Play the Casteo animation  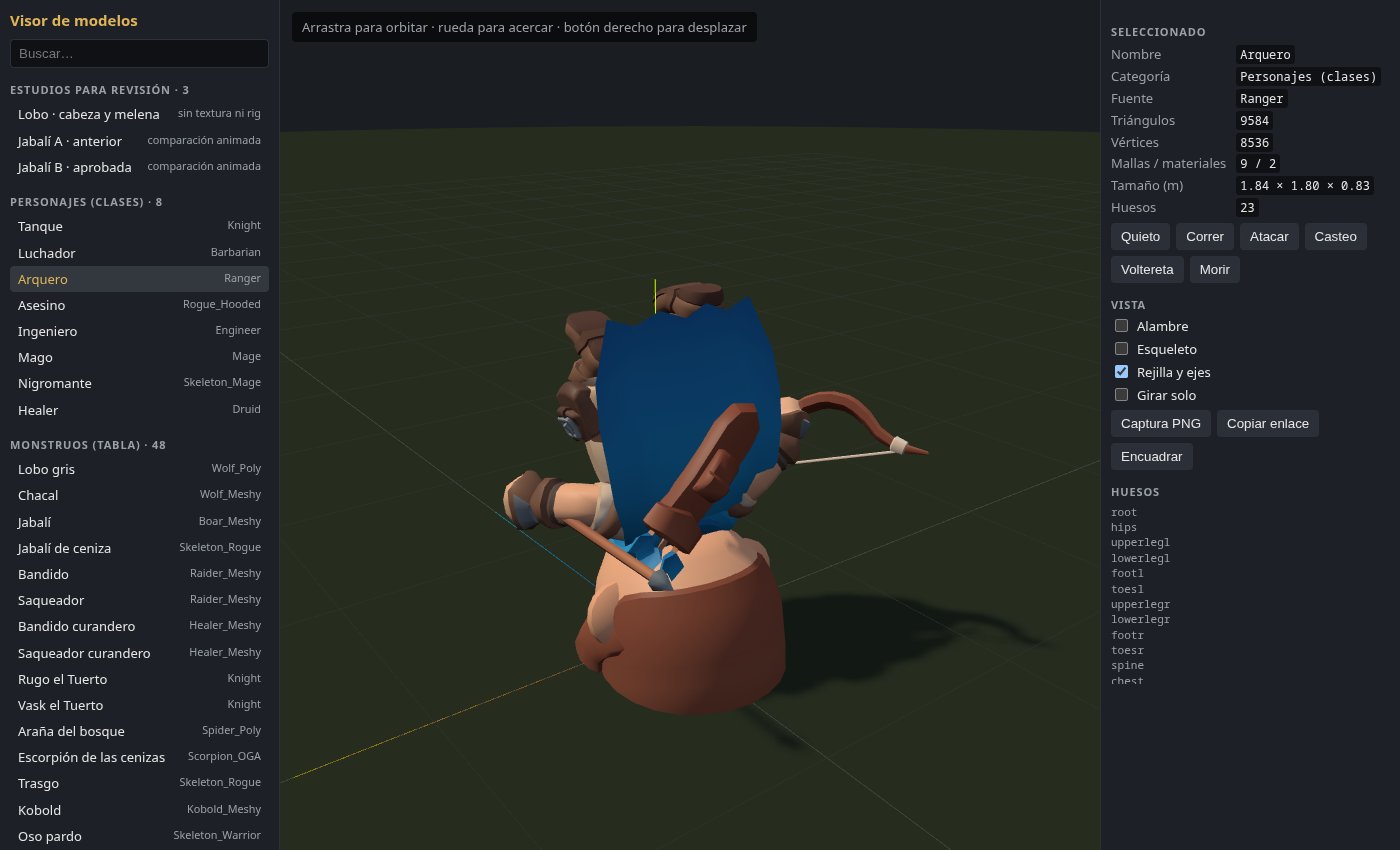[x=1336, y=237]
